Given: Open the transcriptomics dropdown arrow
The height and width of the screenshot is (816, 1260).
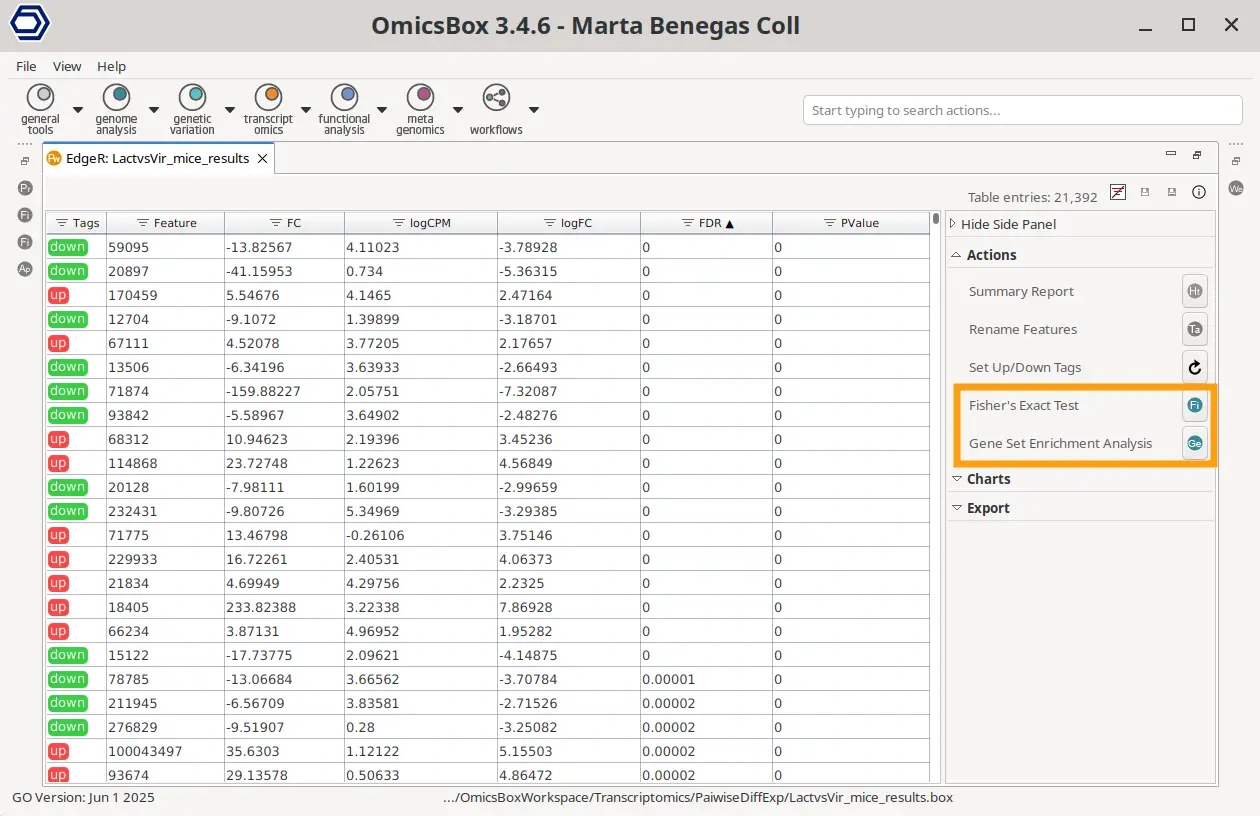Looking at the screenshot, I should tap(306, 110).
